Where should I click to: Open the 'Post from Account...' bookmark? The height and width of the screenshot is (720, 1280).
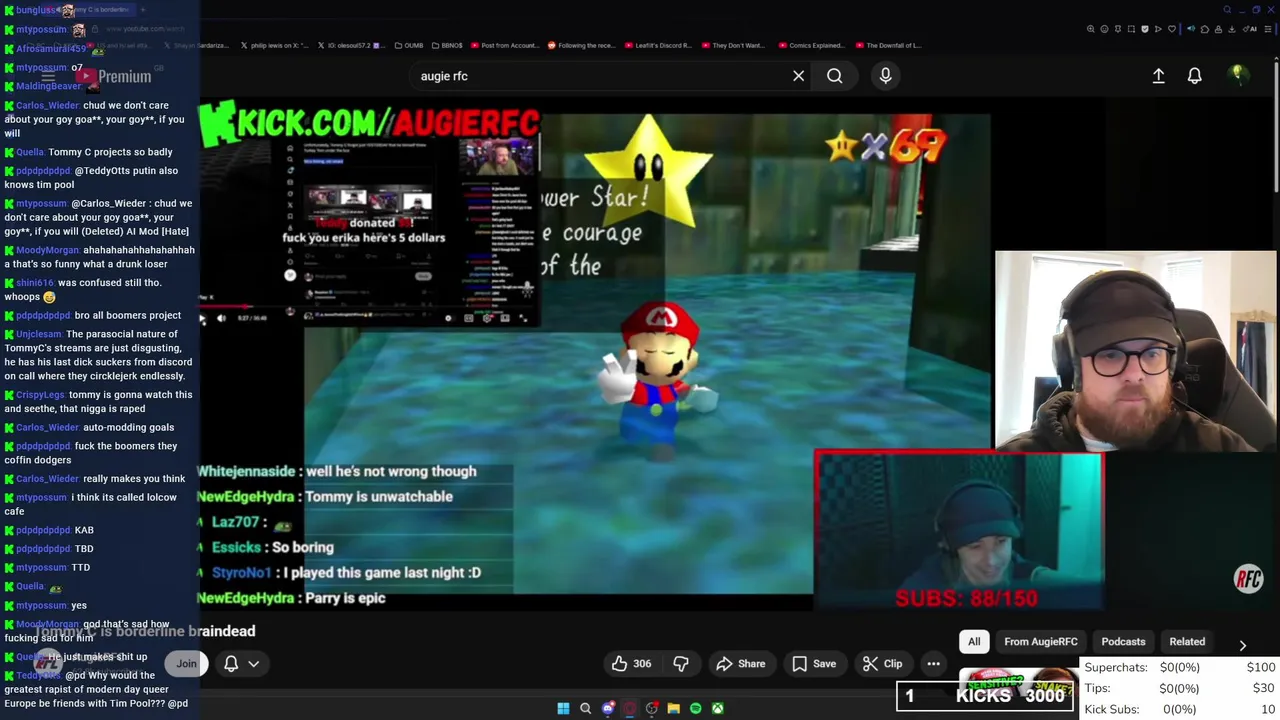tap(505, 45)
